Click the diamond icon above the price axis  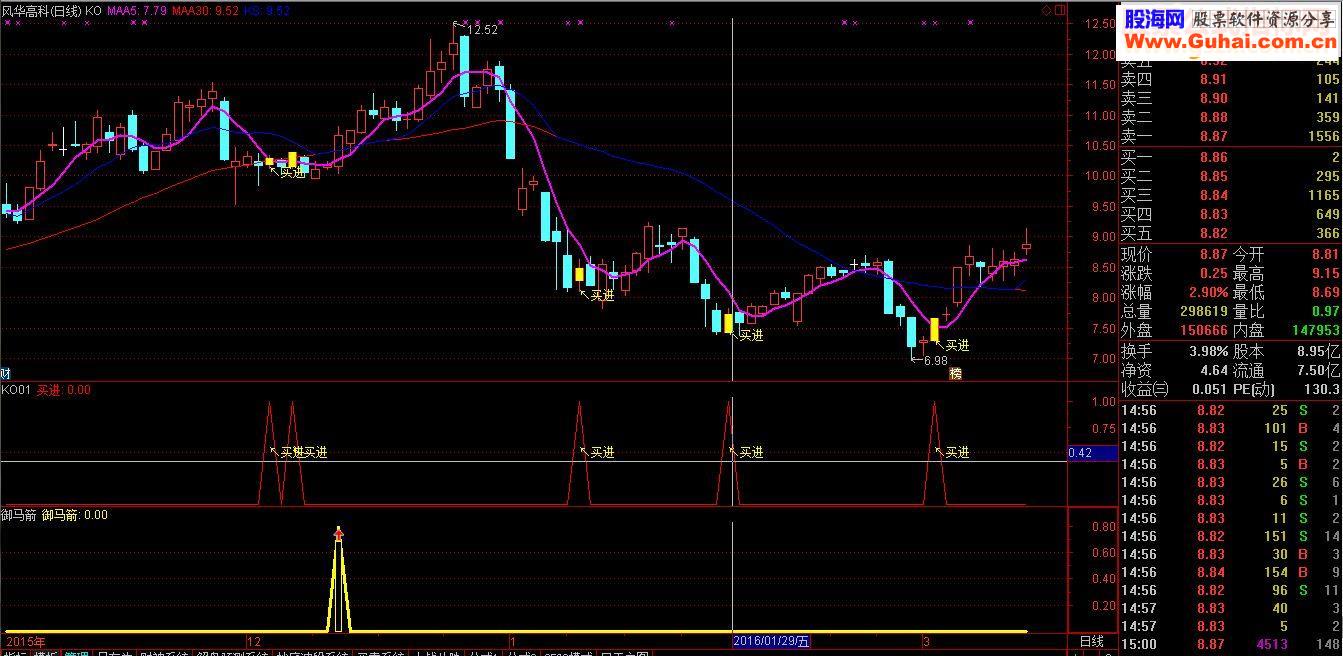tap(1046, 10)
